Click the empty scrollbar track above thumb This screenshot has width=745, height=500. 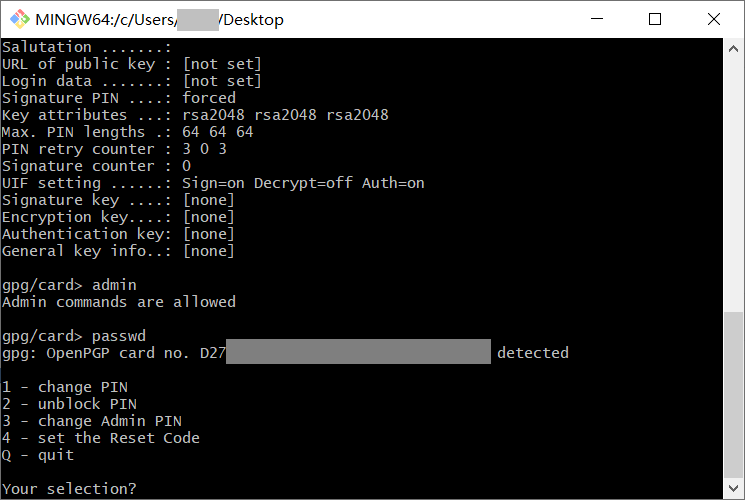pos(733,185)
